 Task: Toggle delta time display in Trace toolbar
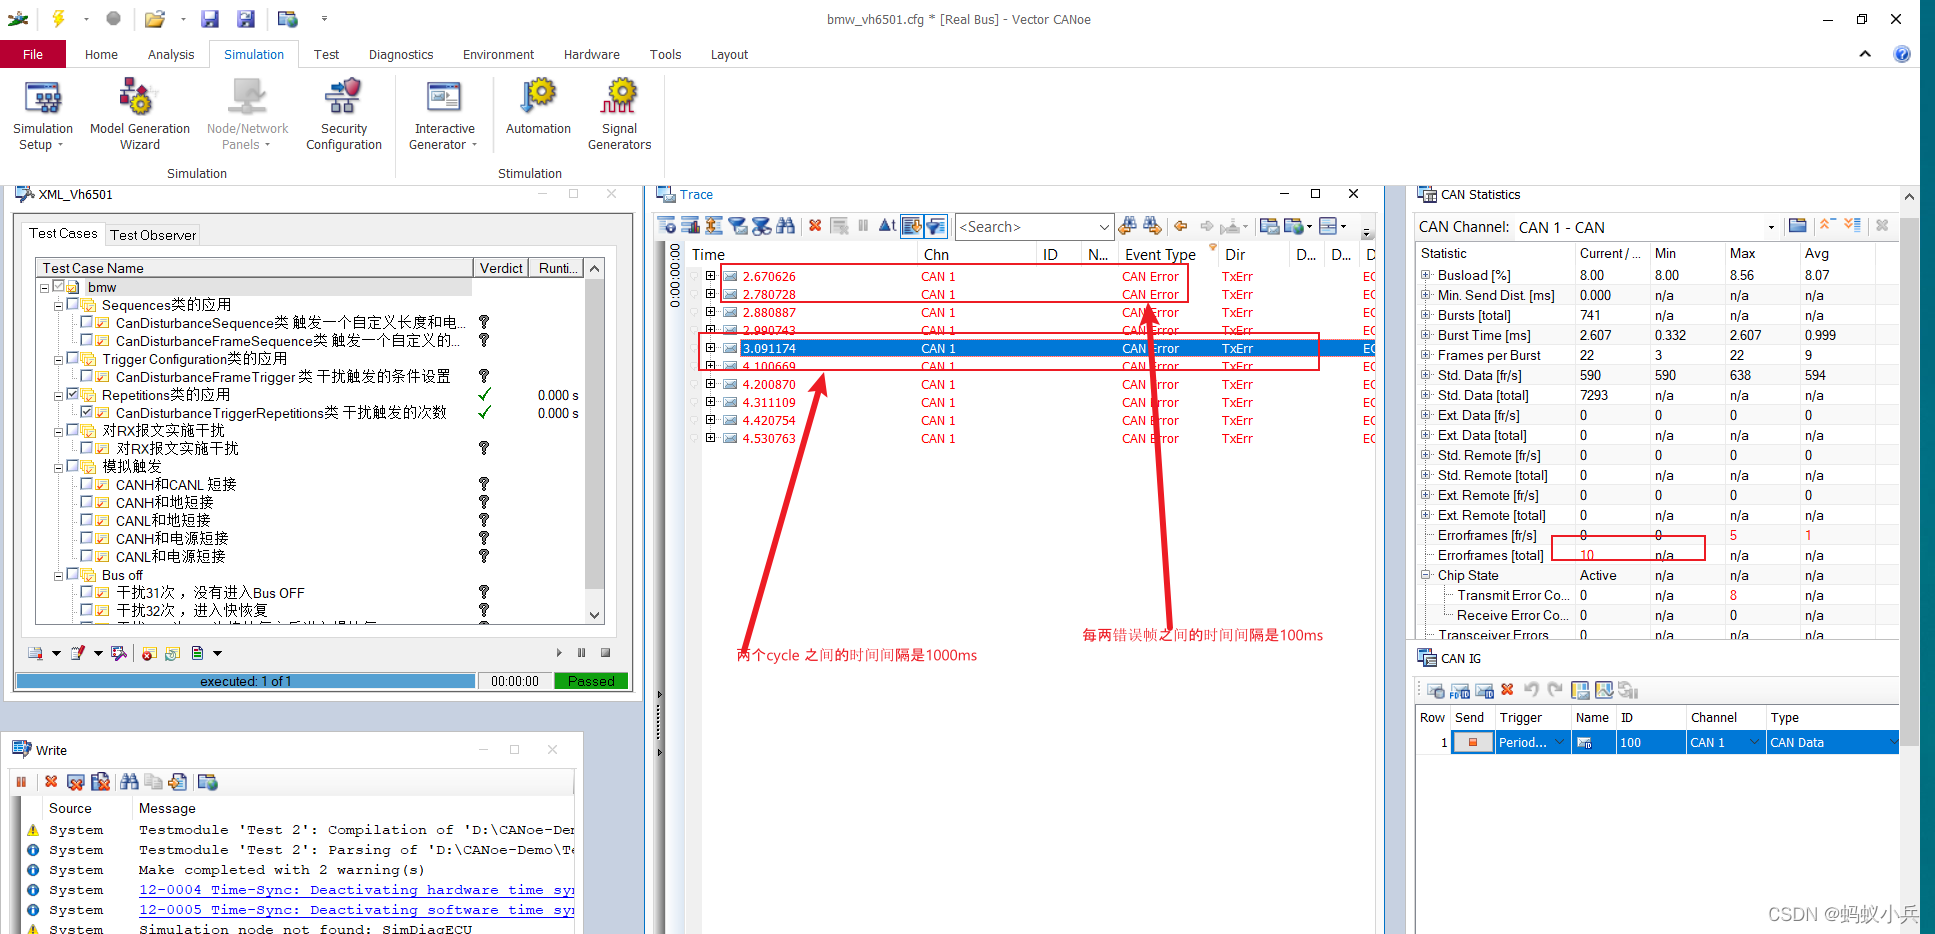[x=887, y=226]
